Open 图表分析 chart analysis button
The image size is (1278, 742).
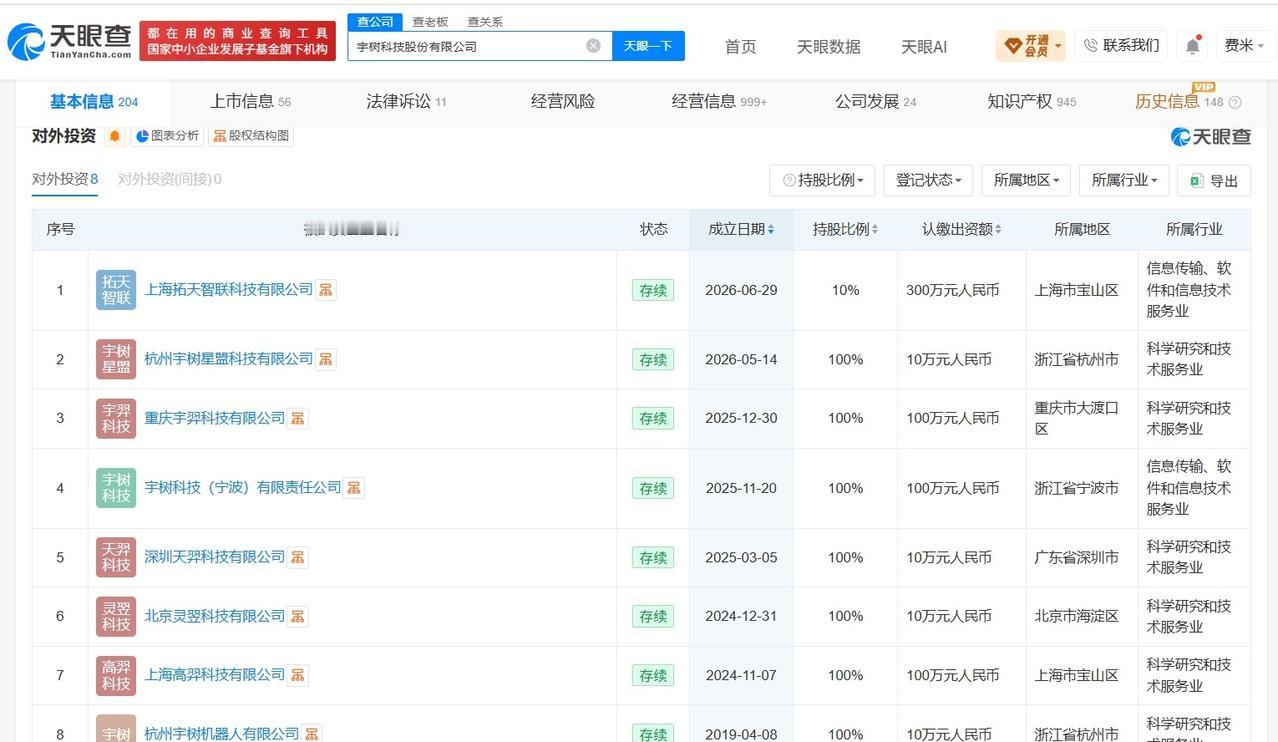[x=167, y=136]
